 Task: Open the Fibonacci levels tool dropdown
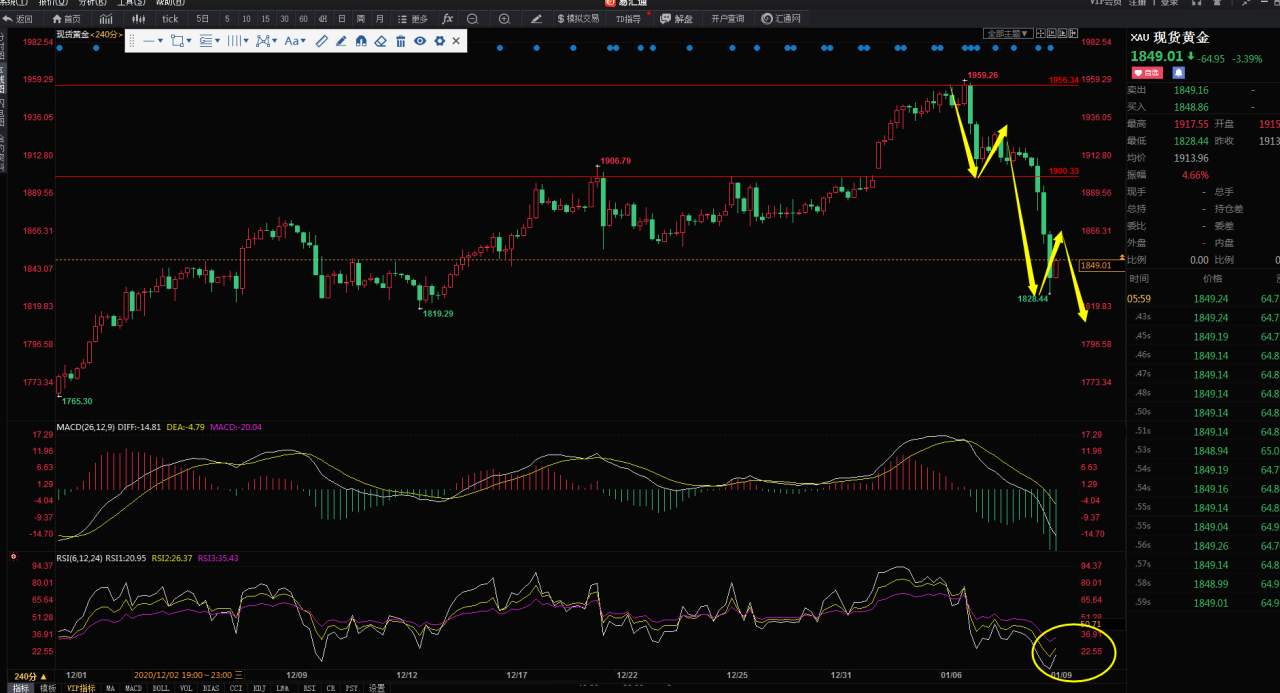coord(209,41)
